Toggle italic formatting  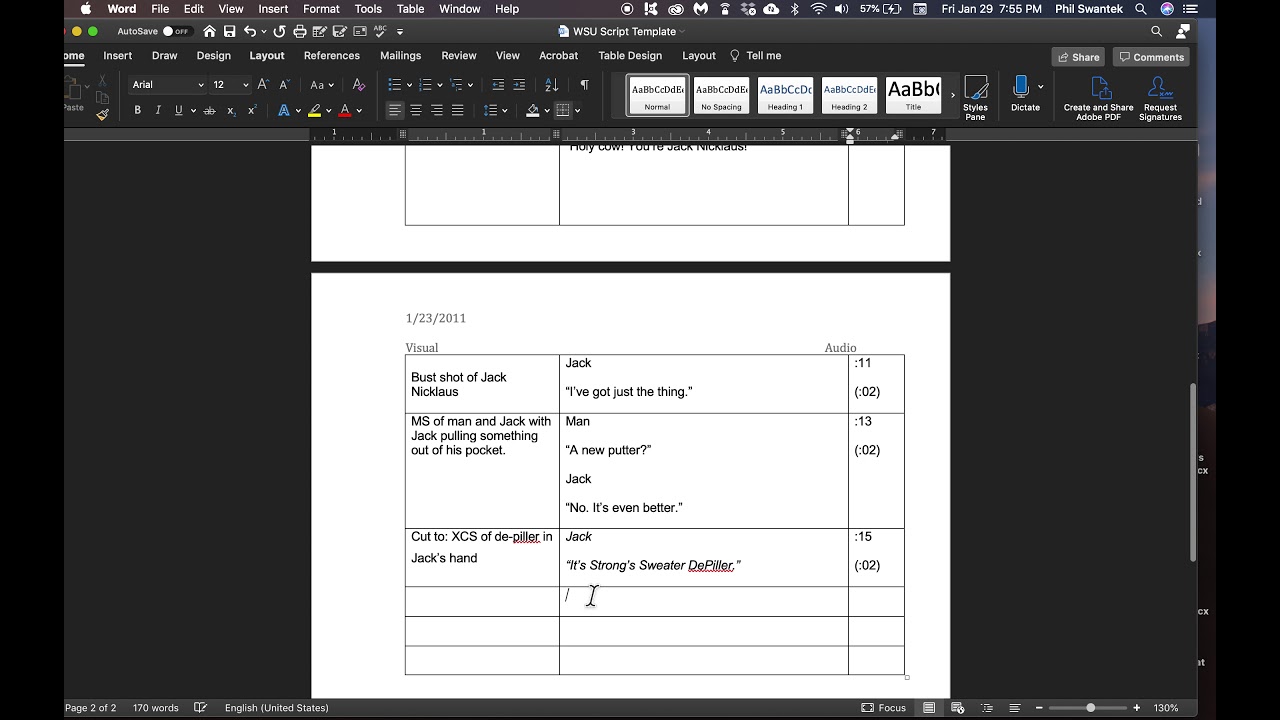coord(158,111)
